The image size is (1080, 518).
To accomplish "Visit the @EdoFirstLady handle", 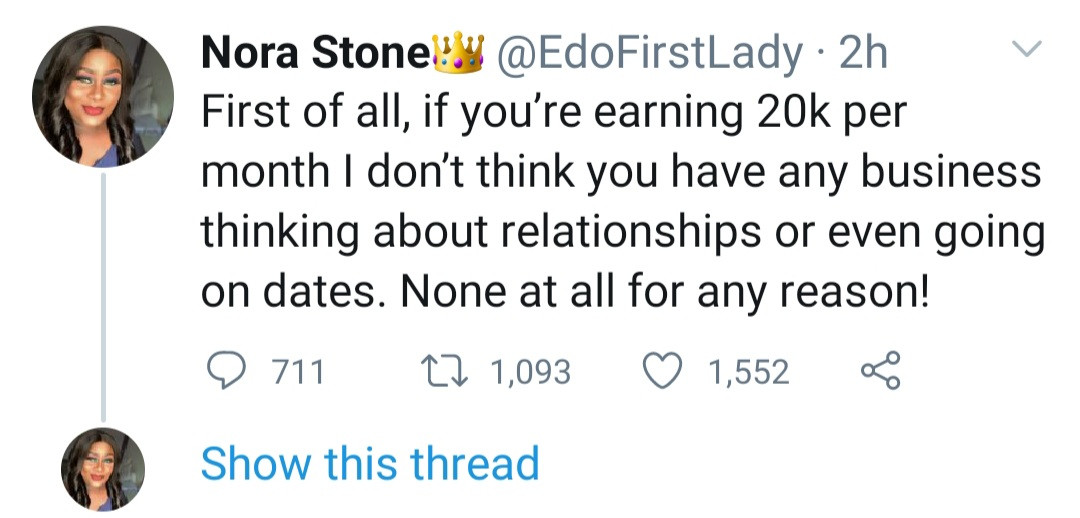I will coord(643,53).
